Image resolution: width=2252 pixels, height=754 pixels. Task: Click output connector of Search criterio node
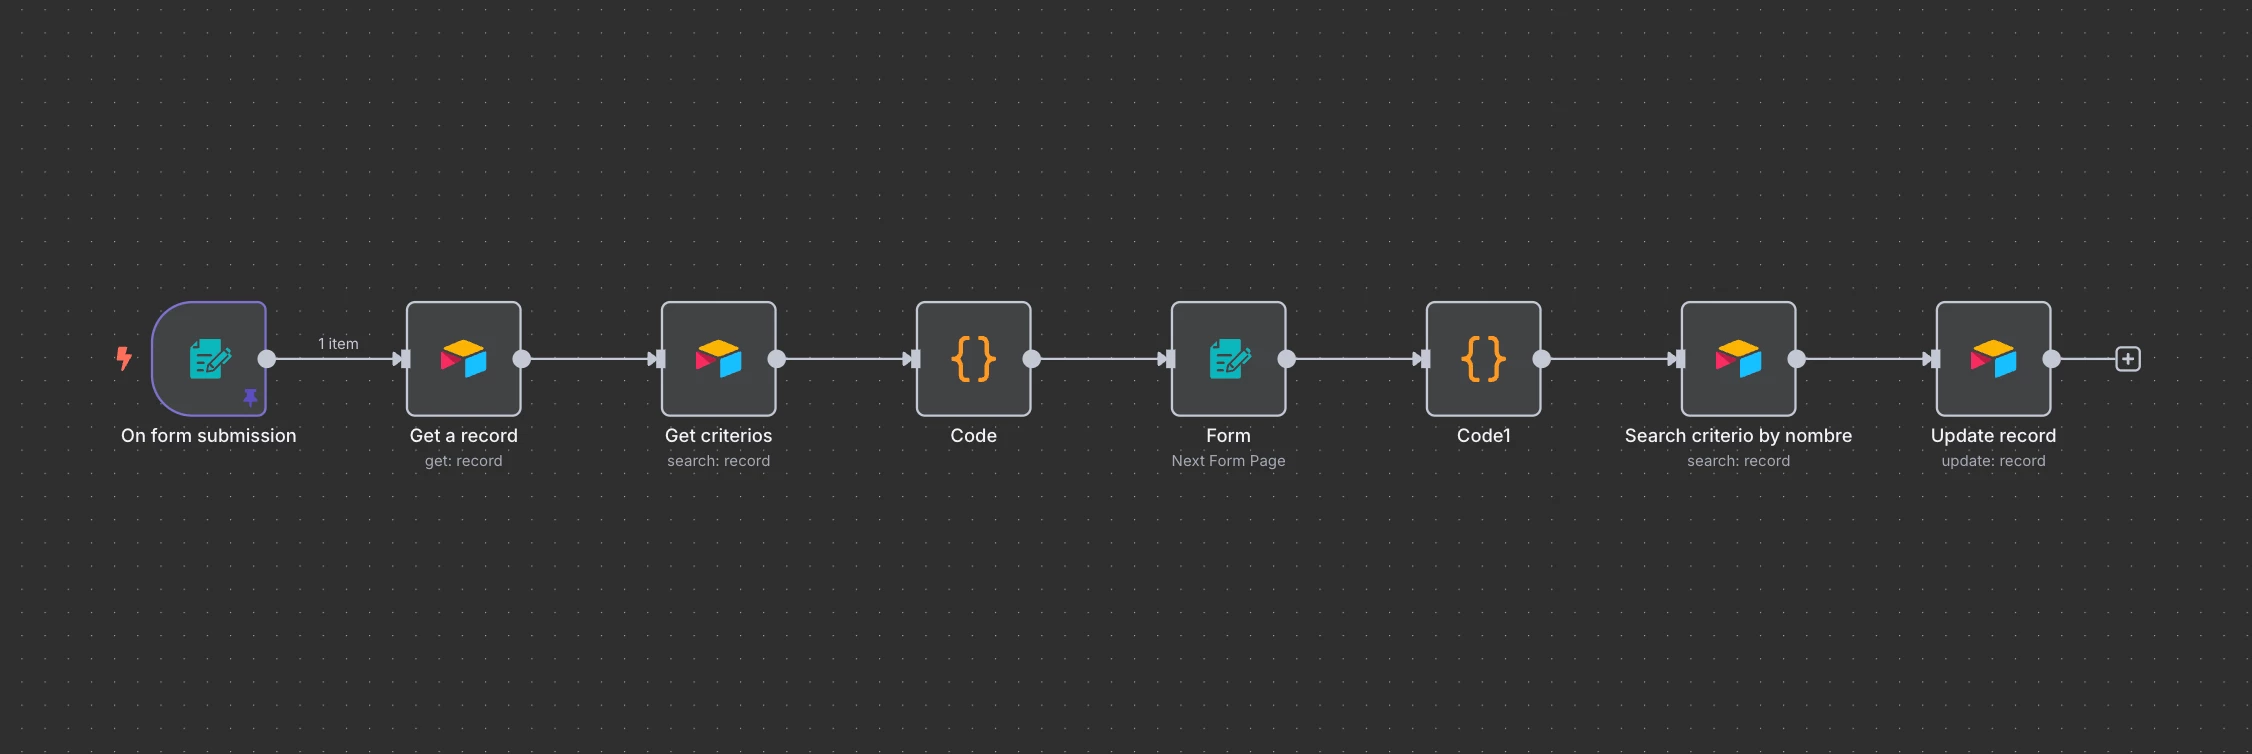click(1797, 359)
